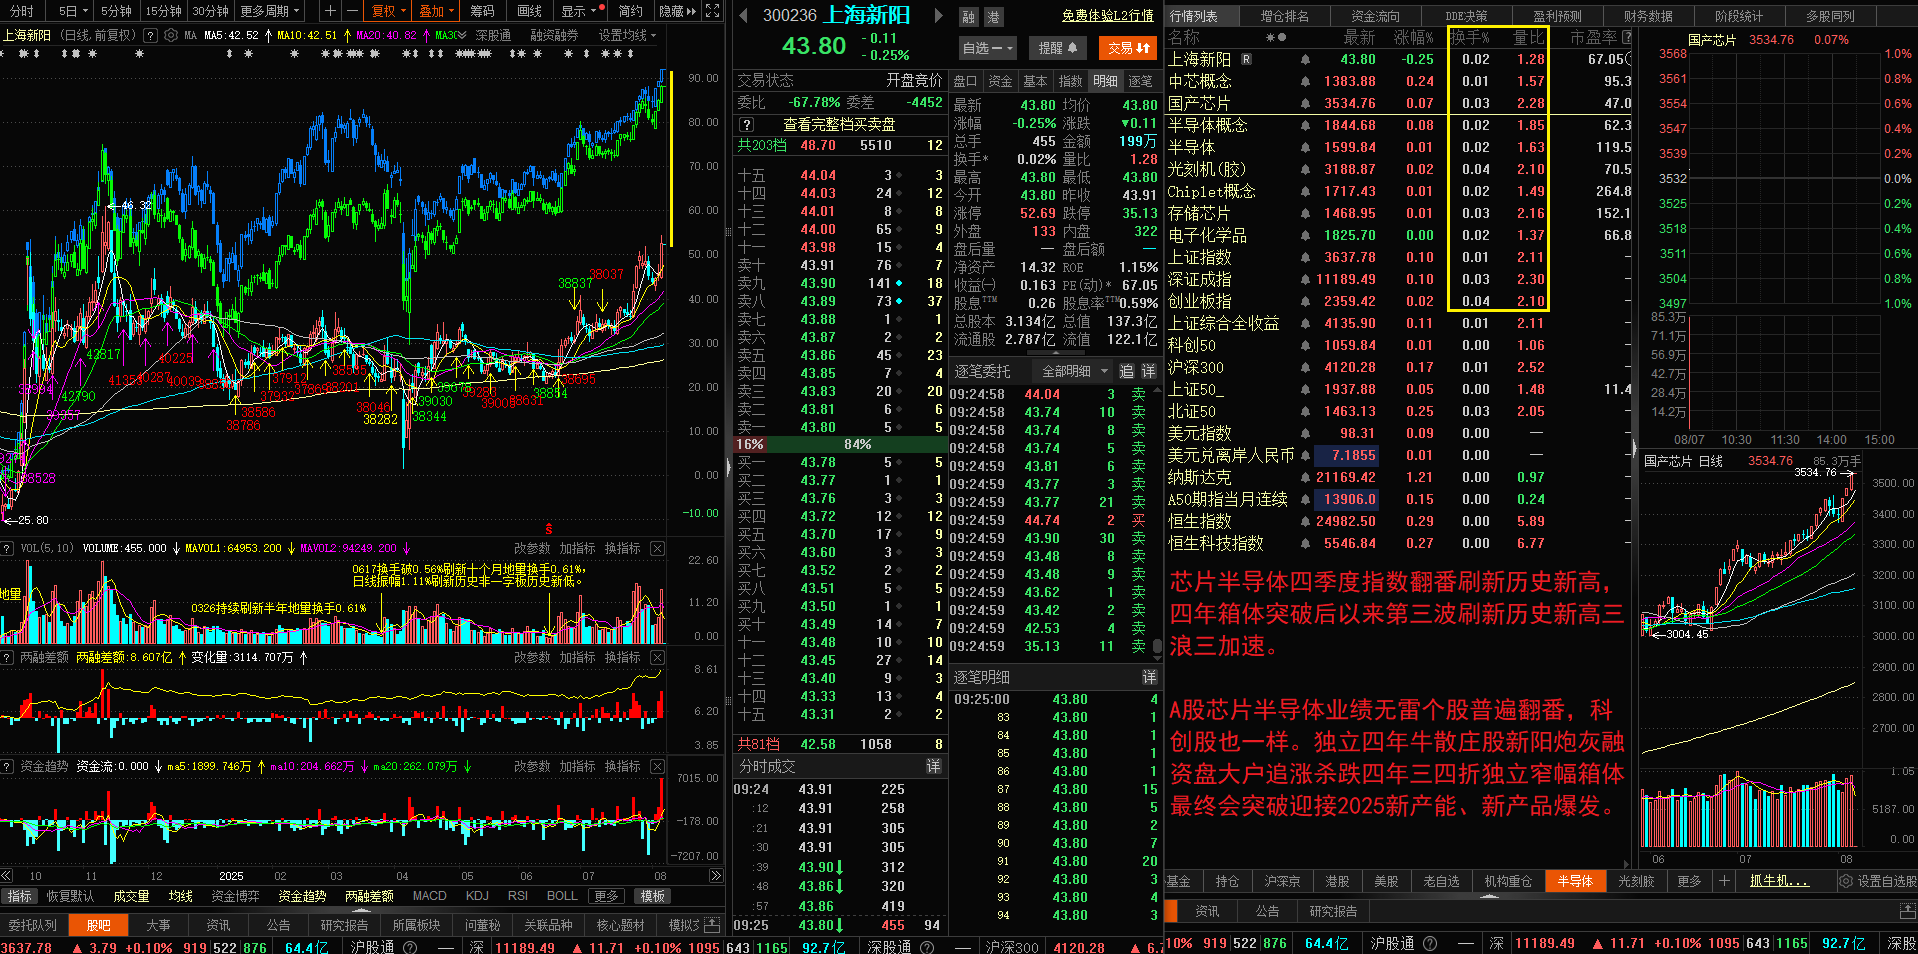
Task: Expand MA values with the chevron icon
Action: (462, 35)
